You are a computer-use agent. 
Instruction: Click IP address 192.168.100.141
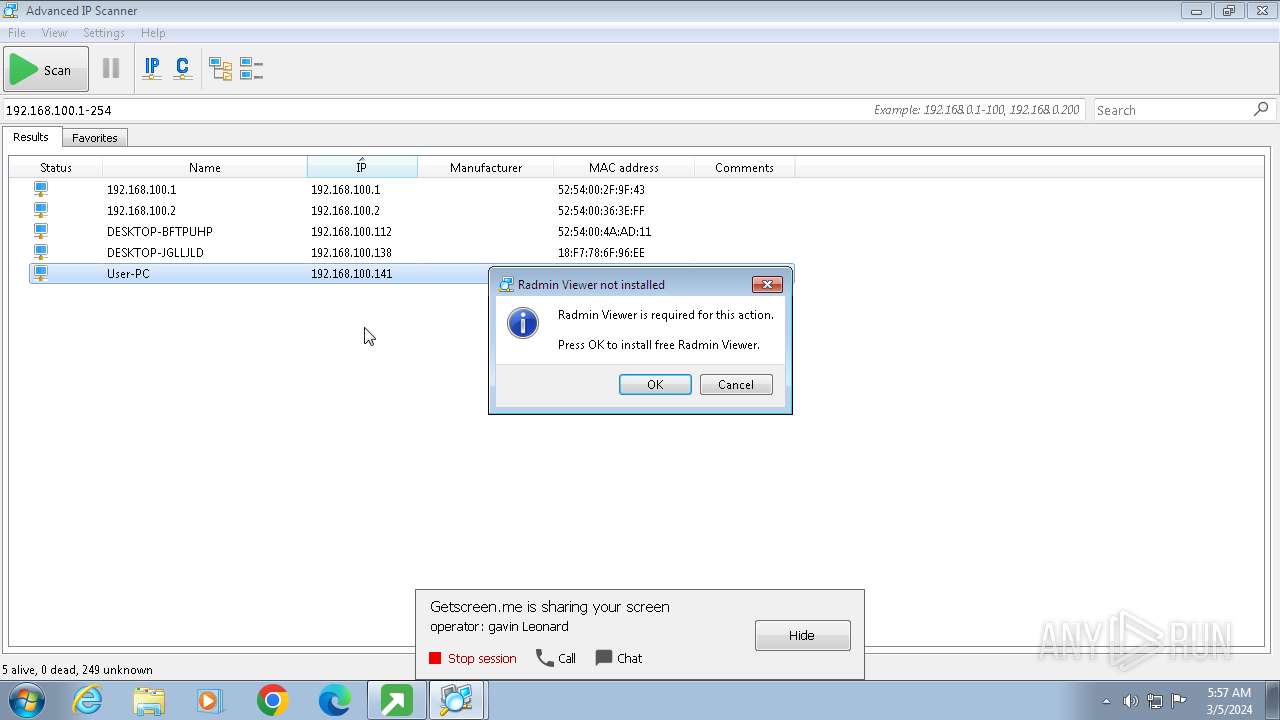(x=351, y=273)
